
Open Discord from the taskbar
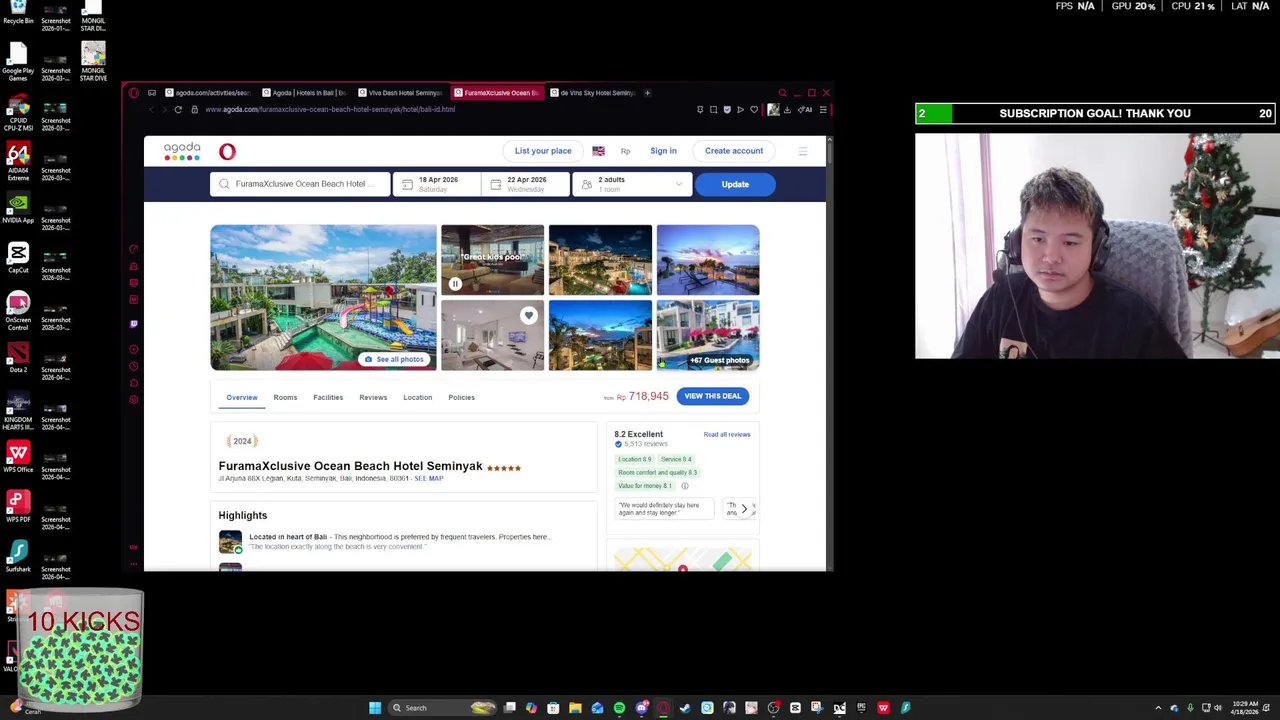(x=641, y=708)
